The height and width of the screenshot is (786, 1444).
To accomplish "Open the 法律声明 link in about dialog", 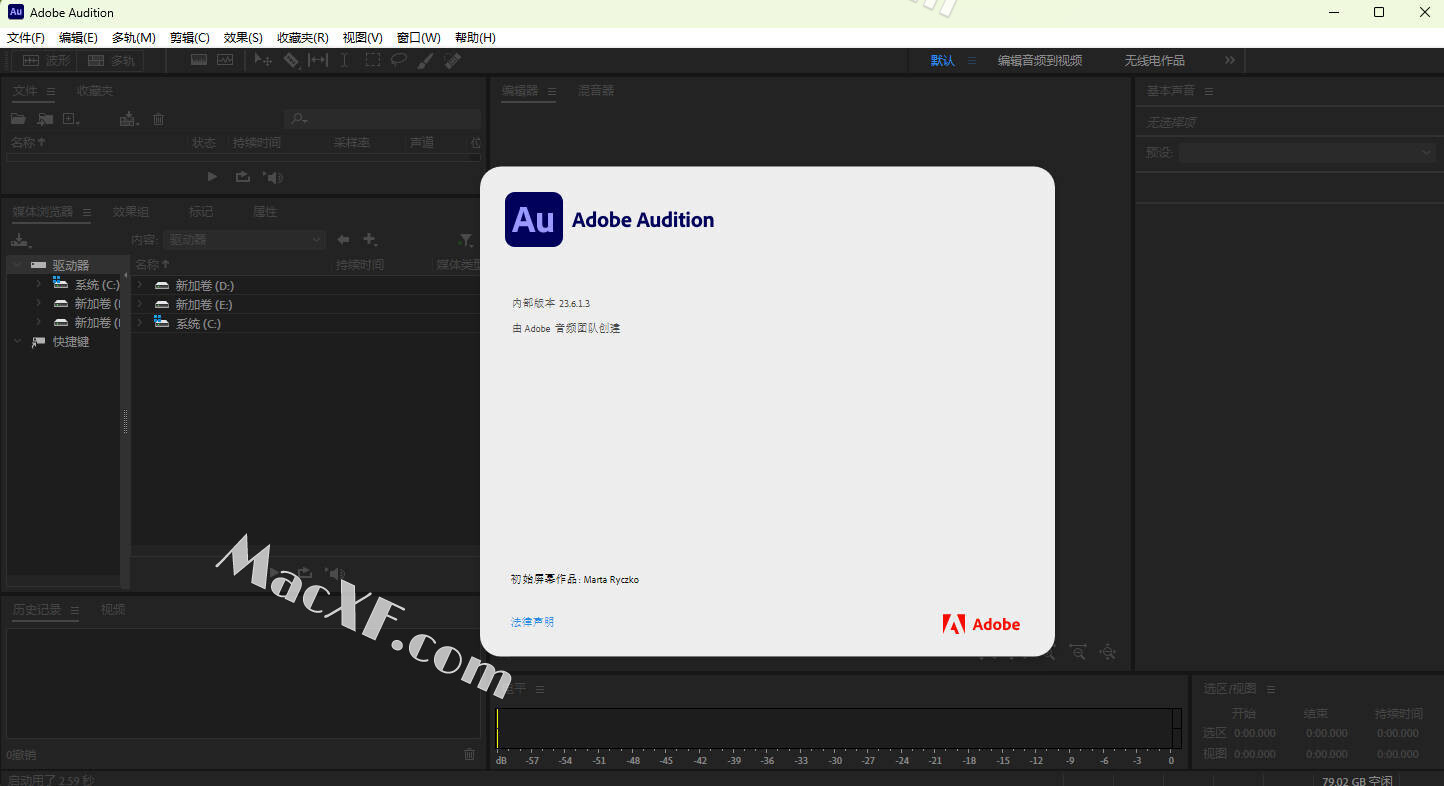I will coord(532,622).
